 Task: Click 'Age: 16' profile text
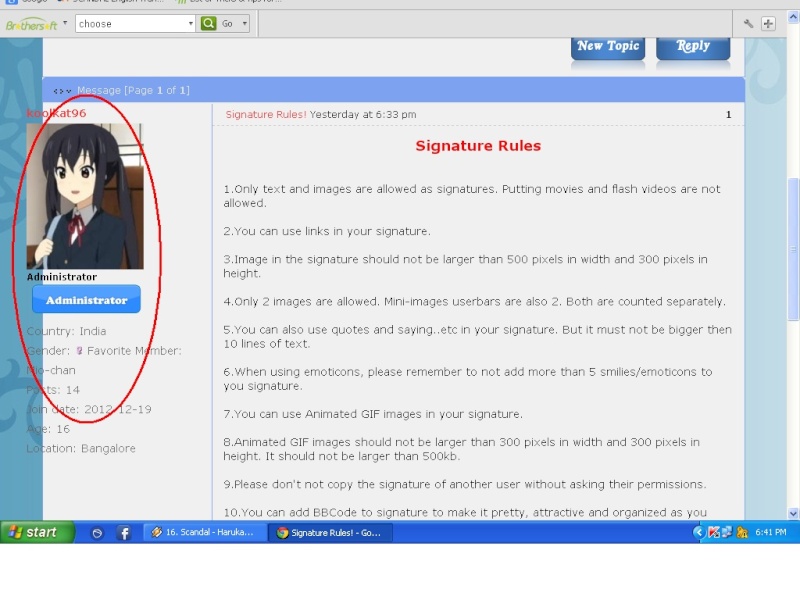click(48, 429)
